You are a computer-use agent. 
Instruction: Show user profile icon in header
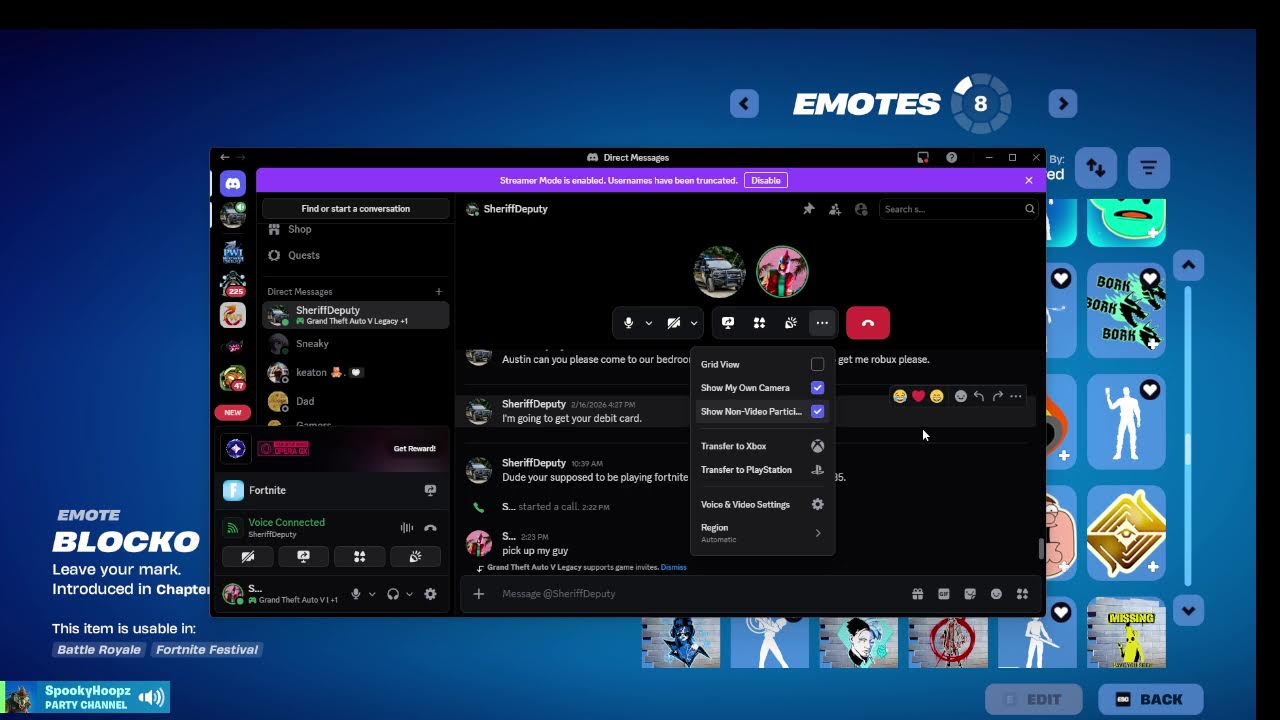pos(861,209)
